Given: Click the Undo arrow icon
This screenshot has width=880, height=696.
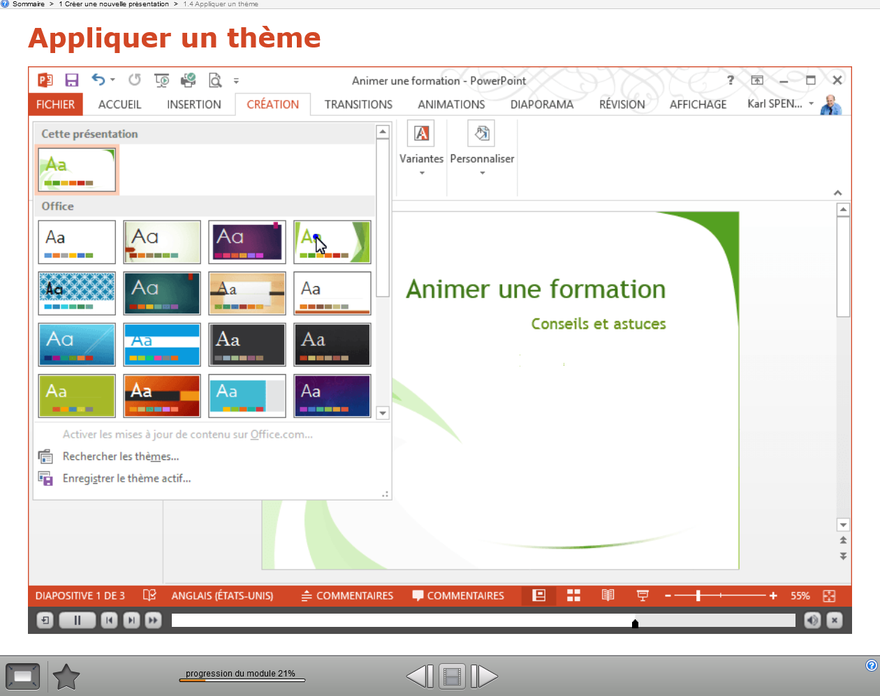Looking at the screenshot, I should [98, 80].
